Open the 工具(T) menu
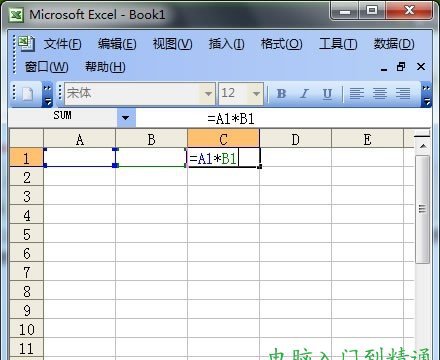This screenshot has height=360, width=440. (338, 44)
